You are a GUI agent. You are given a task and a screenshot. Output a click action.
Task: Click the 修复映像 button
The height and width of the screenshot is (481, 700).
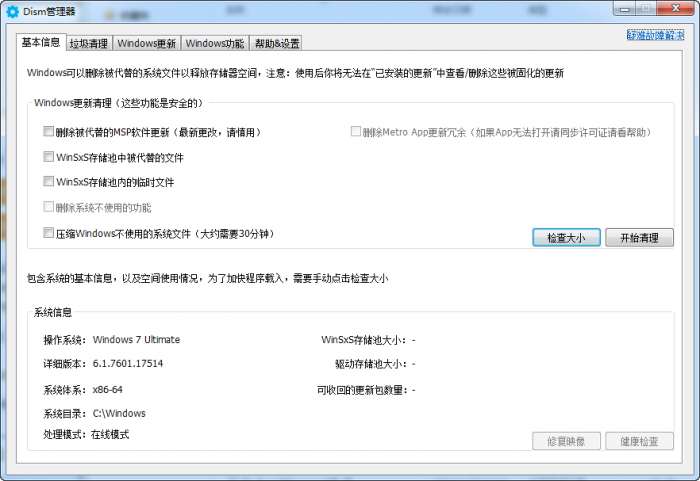[566, 441]
